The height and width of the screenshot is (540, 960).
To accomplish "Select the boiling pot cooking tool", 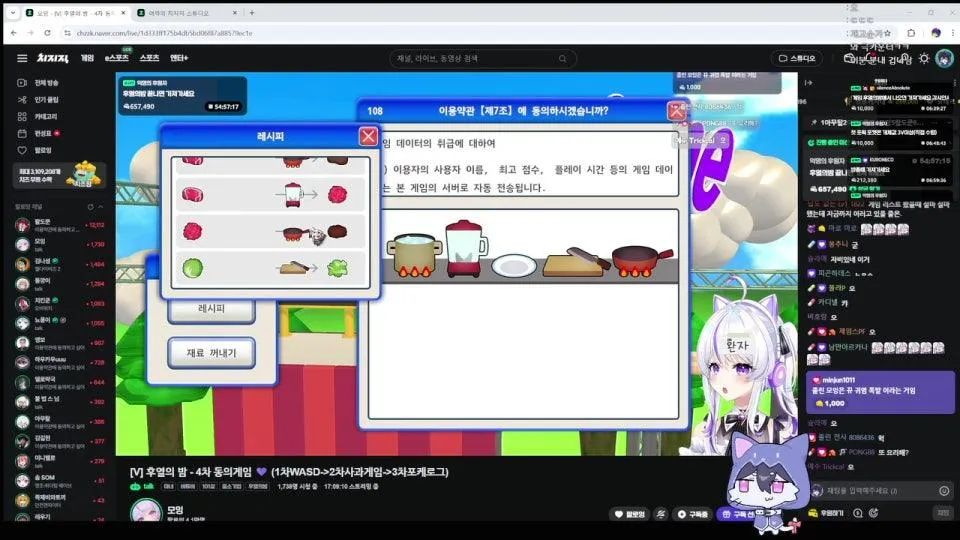I will point(414,253).
